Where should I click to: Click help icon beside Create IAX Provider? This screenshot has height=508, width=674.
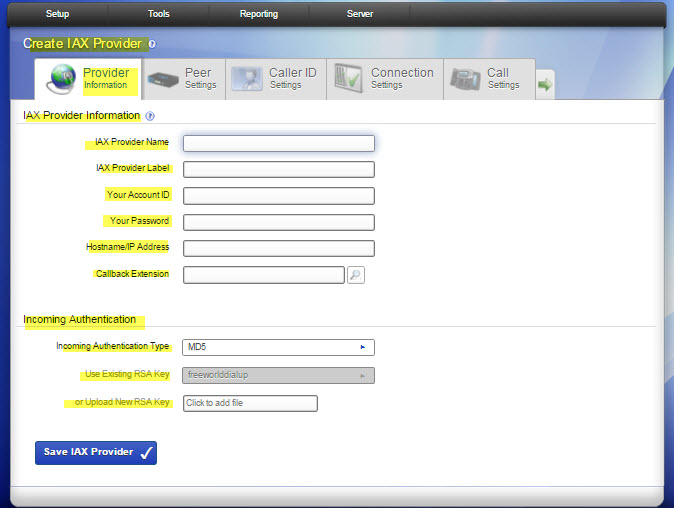tap(152, 44)
